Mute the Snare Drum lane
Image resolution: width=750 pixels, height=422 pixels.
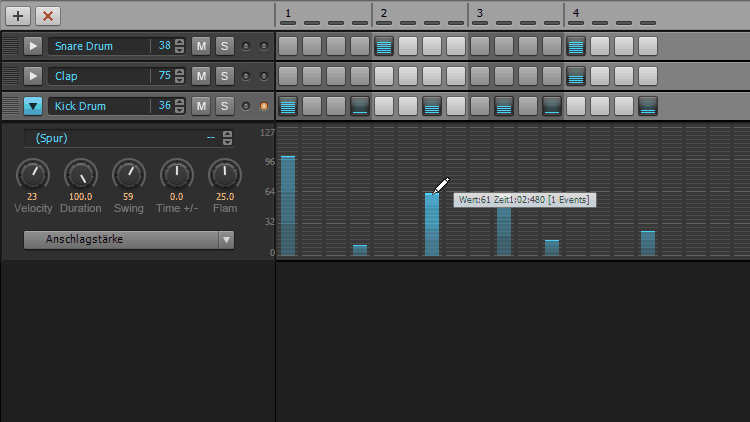[x=201, y=46]
